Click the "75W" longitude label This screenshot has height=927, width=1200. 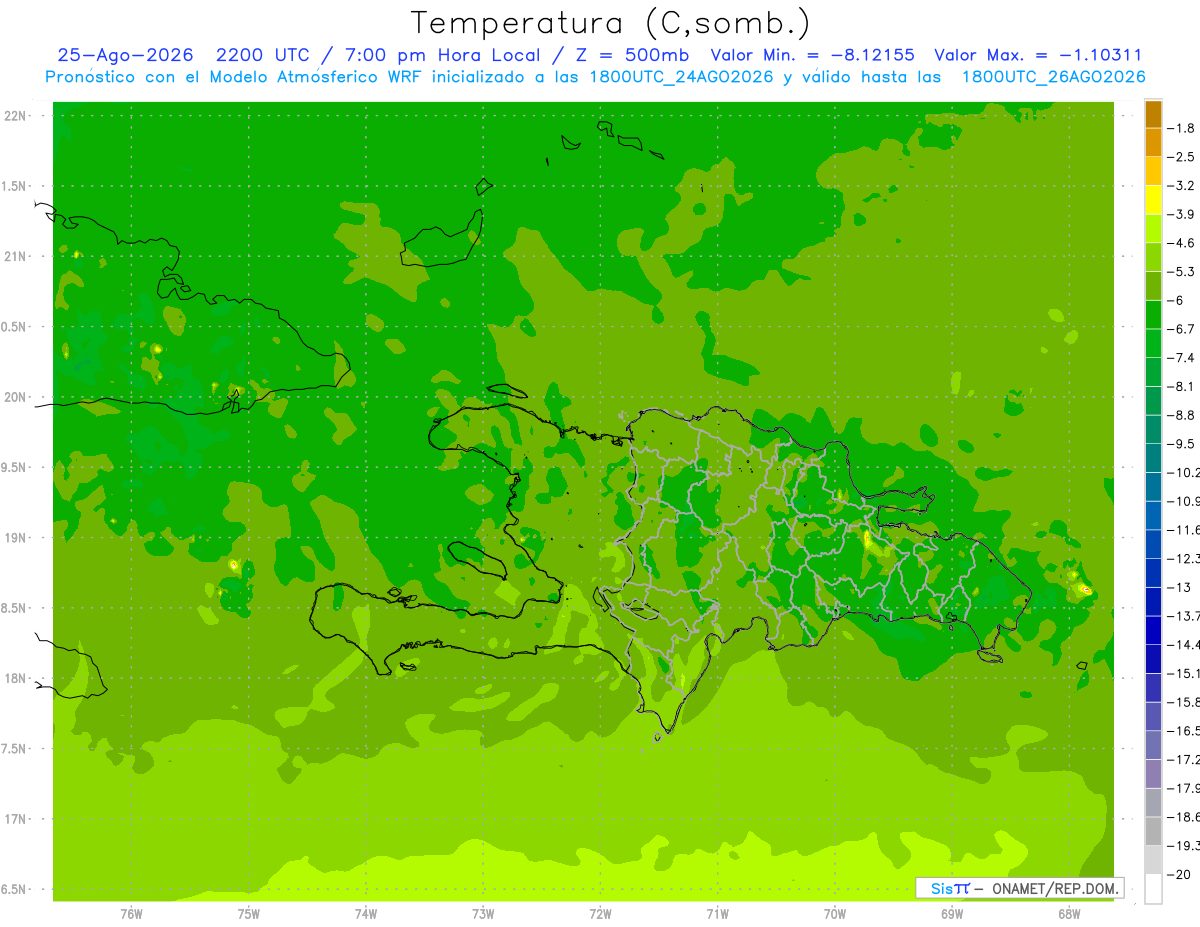(248, 913)
